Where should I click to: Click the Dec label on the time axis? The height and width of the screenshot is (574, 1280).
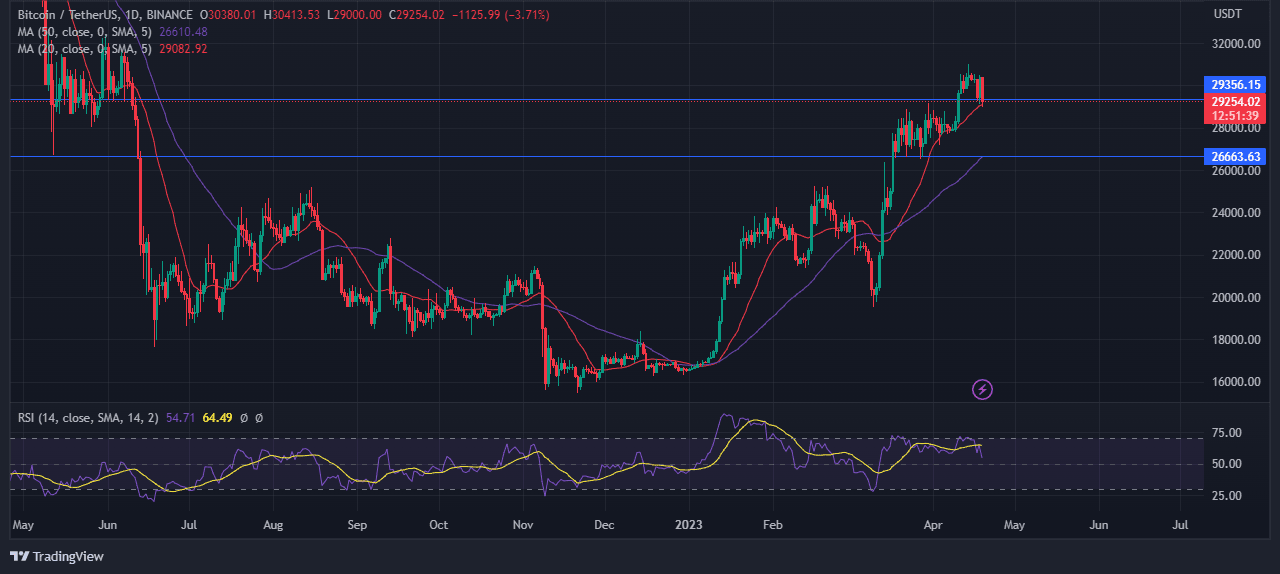(x=604, y=524)
